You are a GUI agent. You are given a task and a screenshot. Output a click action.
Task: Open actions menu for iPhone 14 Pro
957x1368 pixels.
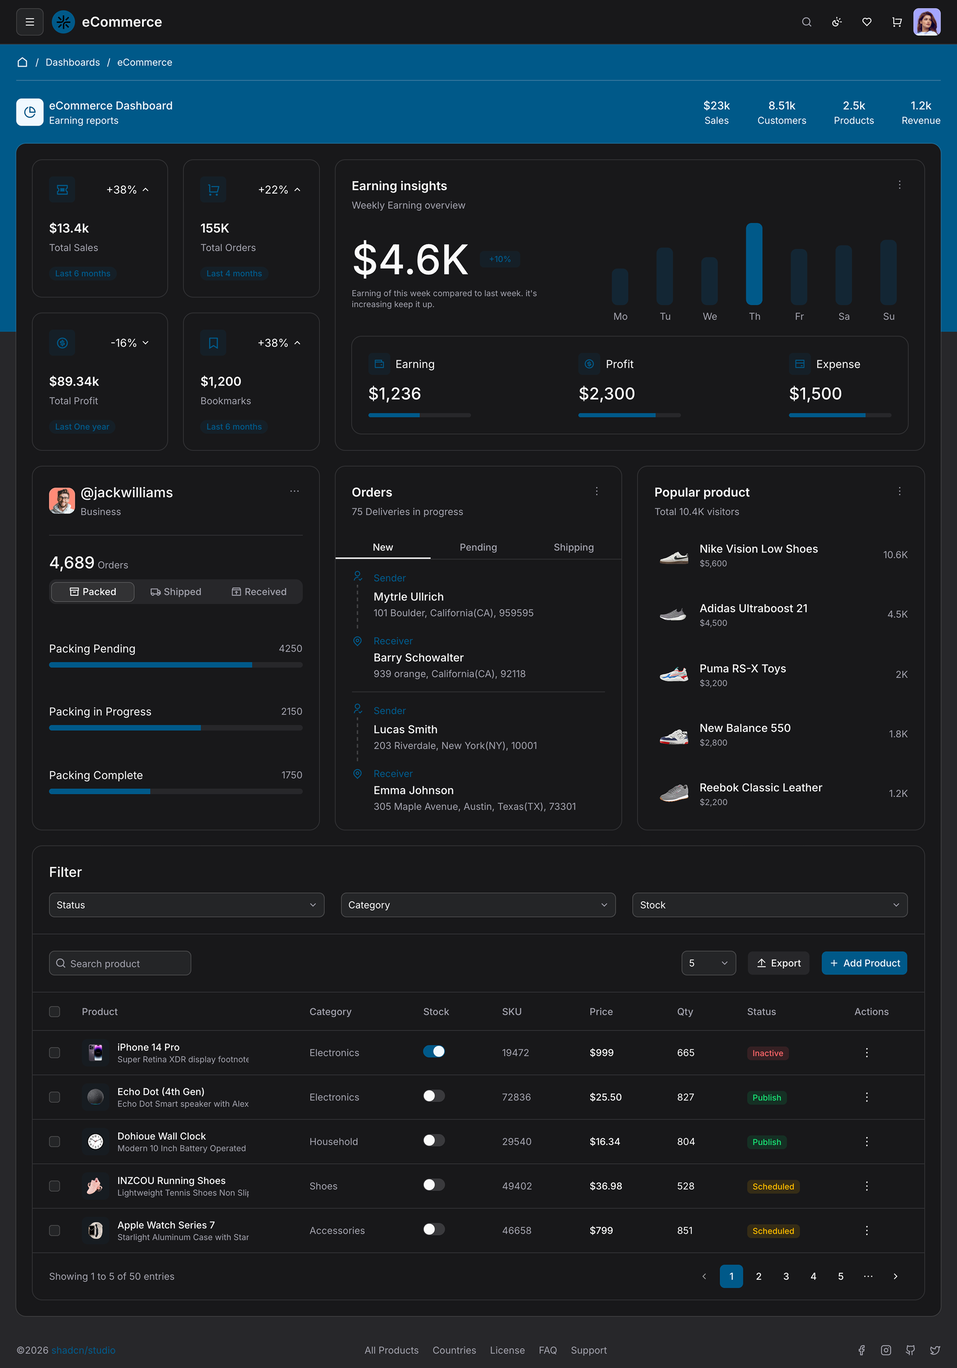coord(867,1053)
